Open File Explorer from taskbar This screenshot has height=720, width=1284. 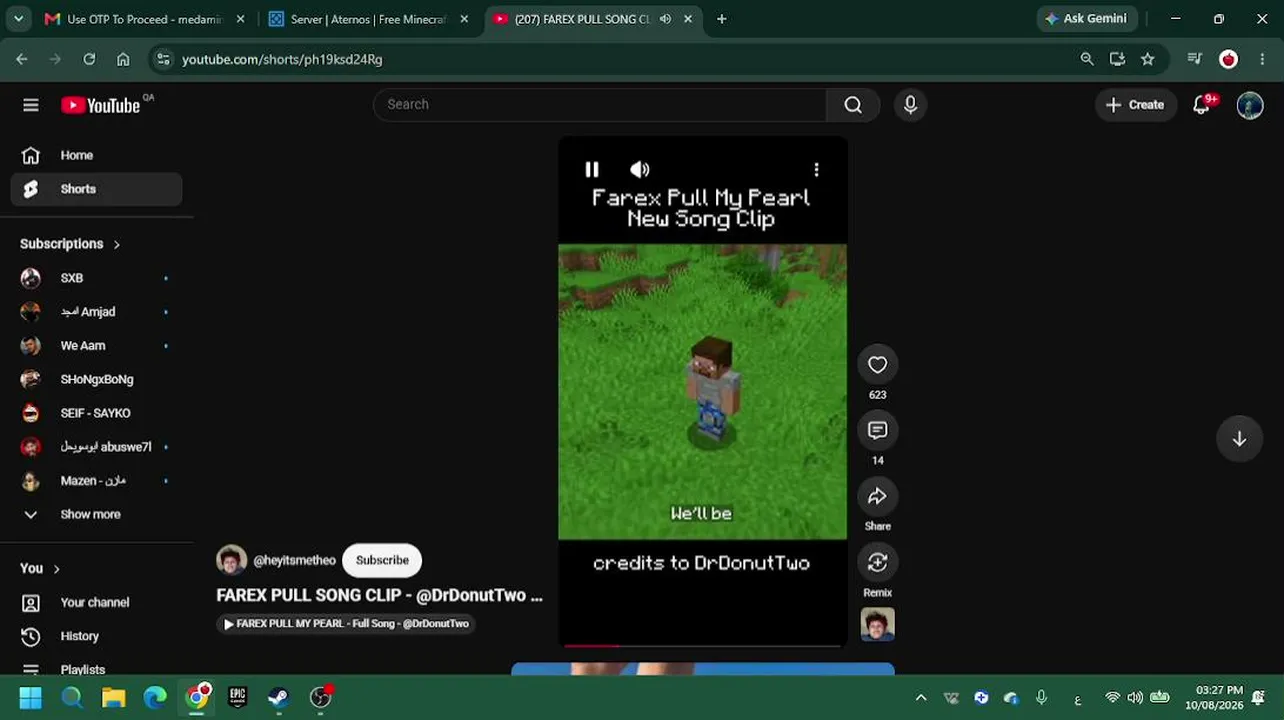point(113,697)
